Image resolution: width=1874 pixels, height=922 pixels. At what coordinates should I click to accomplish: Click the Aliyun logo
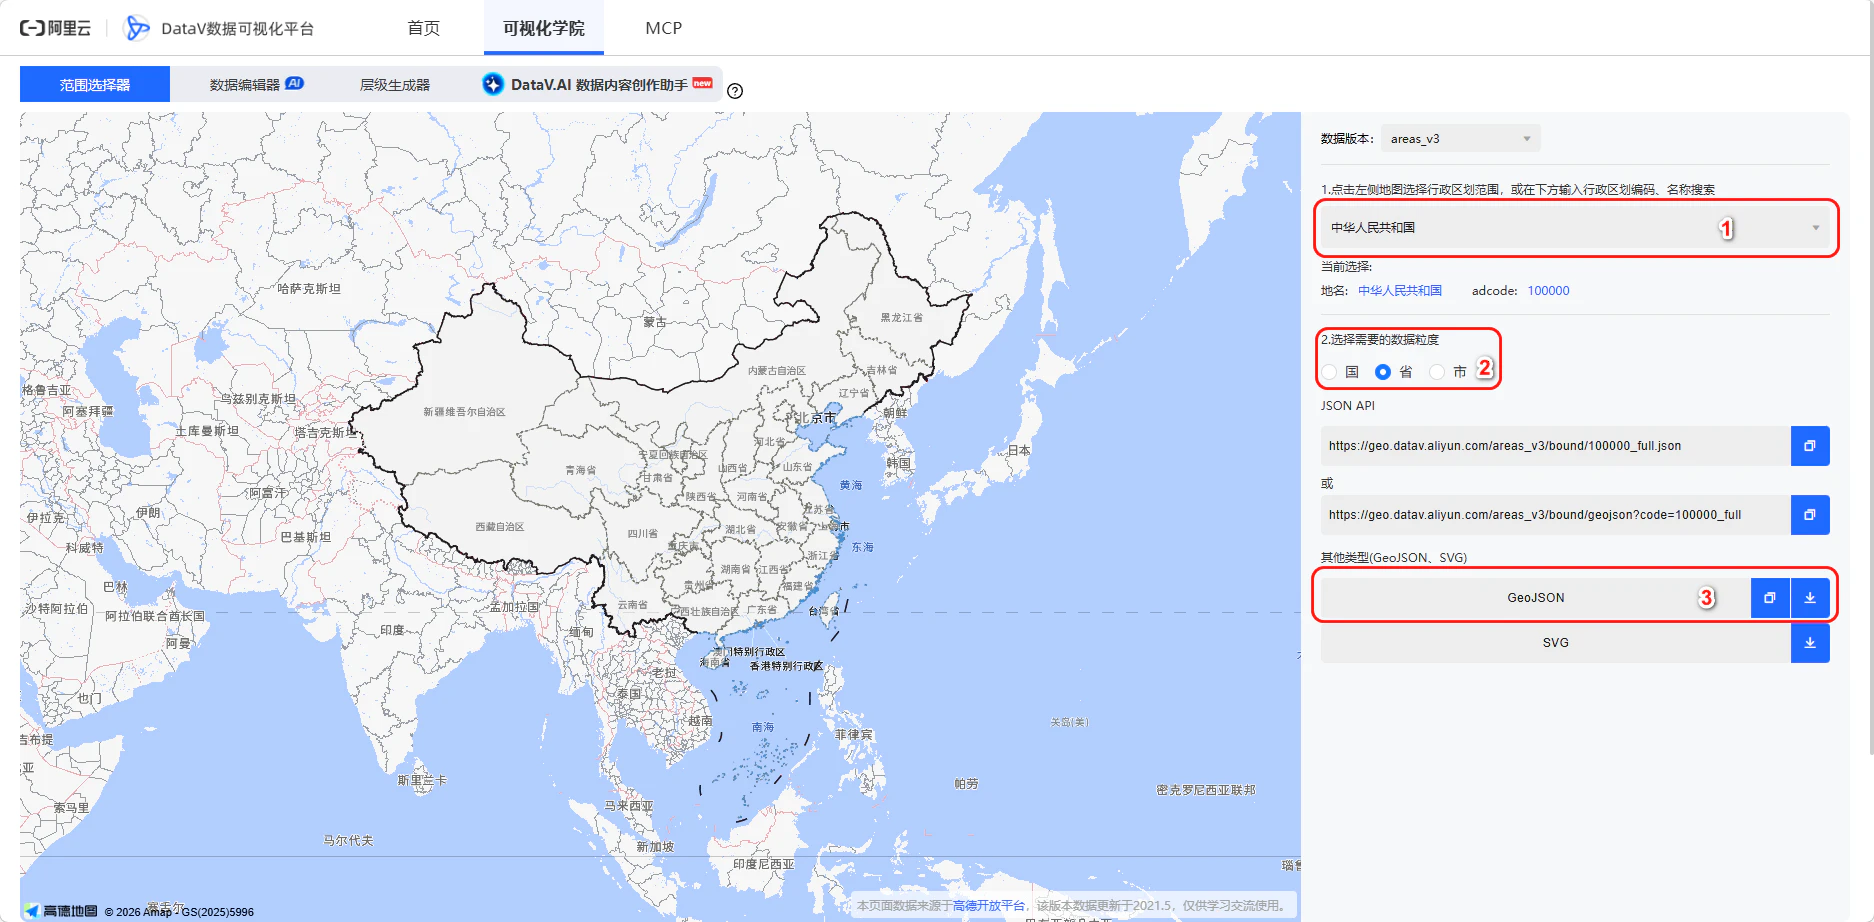[x=56, y=28]
